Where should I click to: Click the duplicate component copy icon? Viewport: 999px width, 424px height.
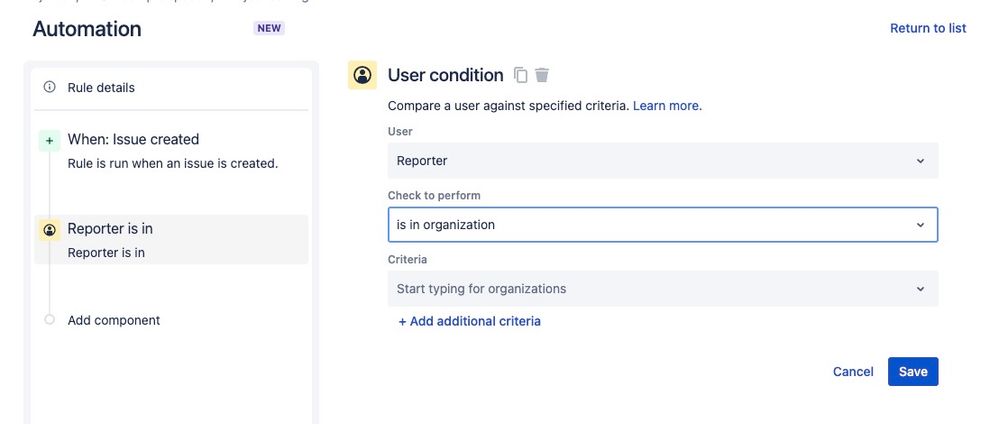click(521, 75)
